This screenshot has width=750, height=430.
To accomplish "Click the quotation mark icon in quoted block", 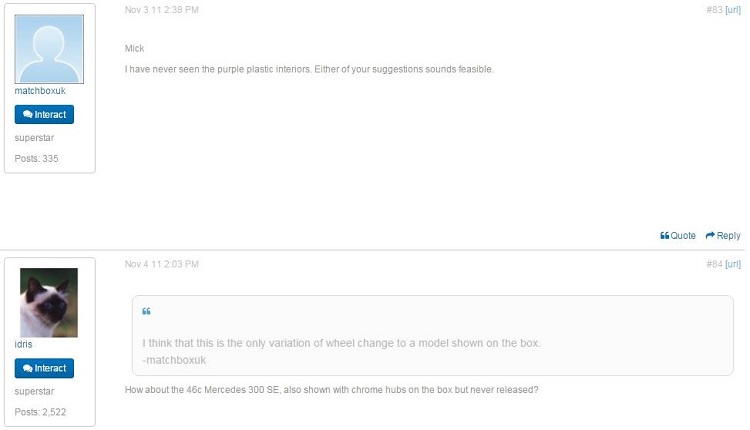I will coord(146,311).
